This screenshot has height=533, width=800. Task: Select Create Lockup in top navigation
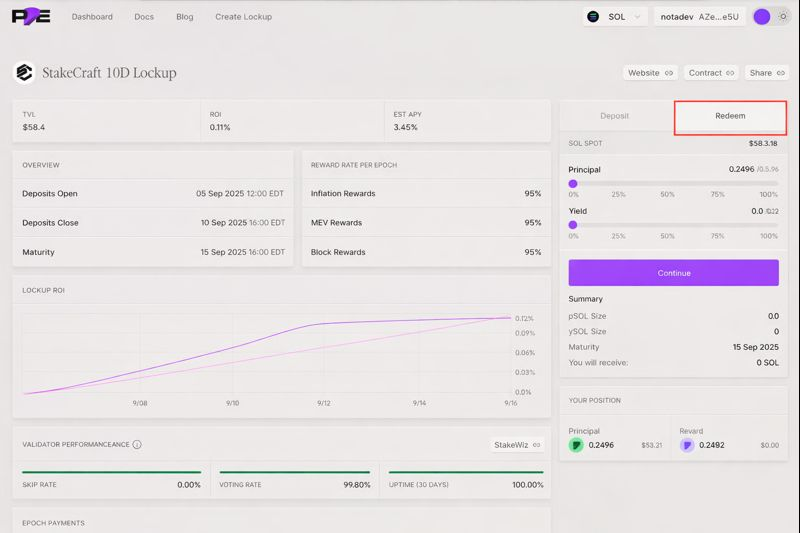coord(243,17)
